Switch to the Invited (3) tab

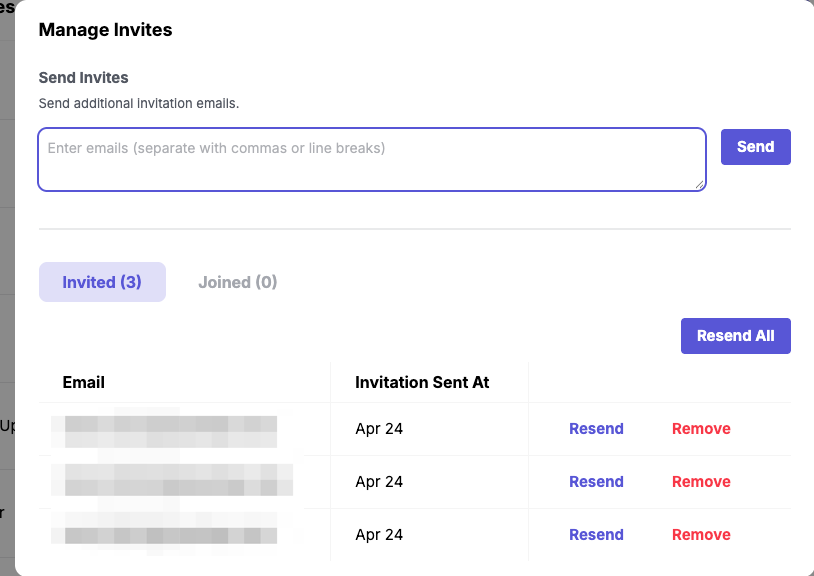102,282
